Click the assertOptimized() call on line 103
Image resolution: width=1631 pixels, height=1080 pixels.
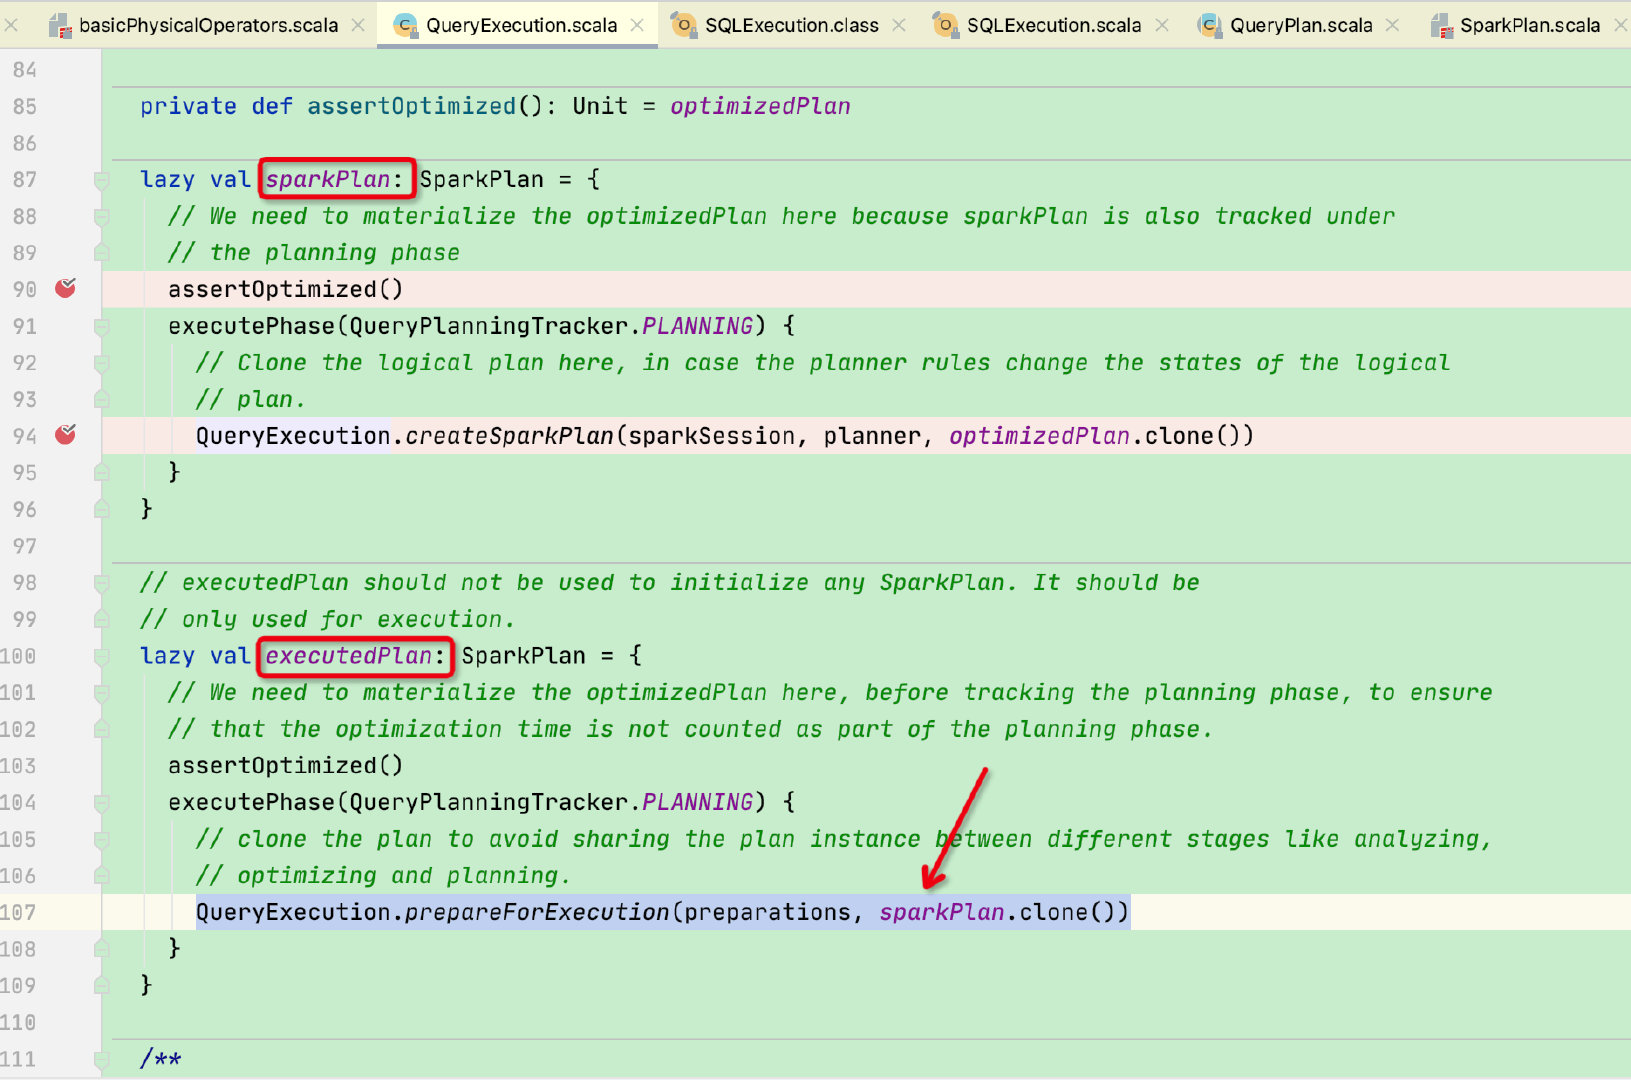click(285, 766)
